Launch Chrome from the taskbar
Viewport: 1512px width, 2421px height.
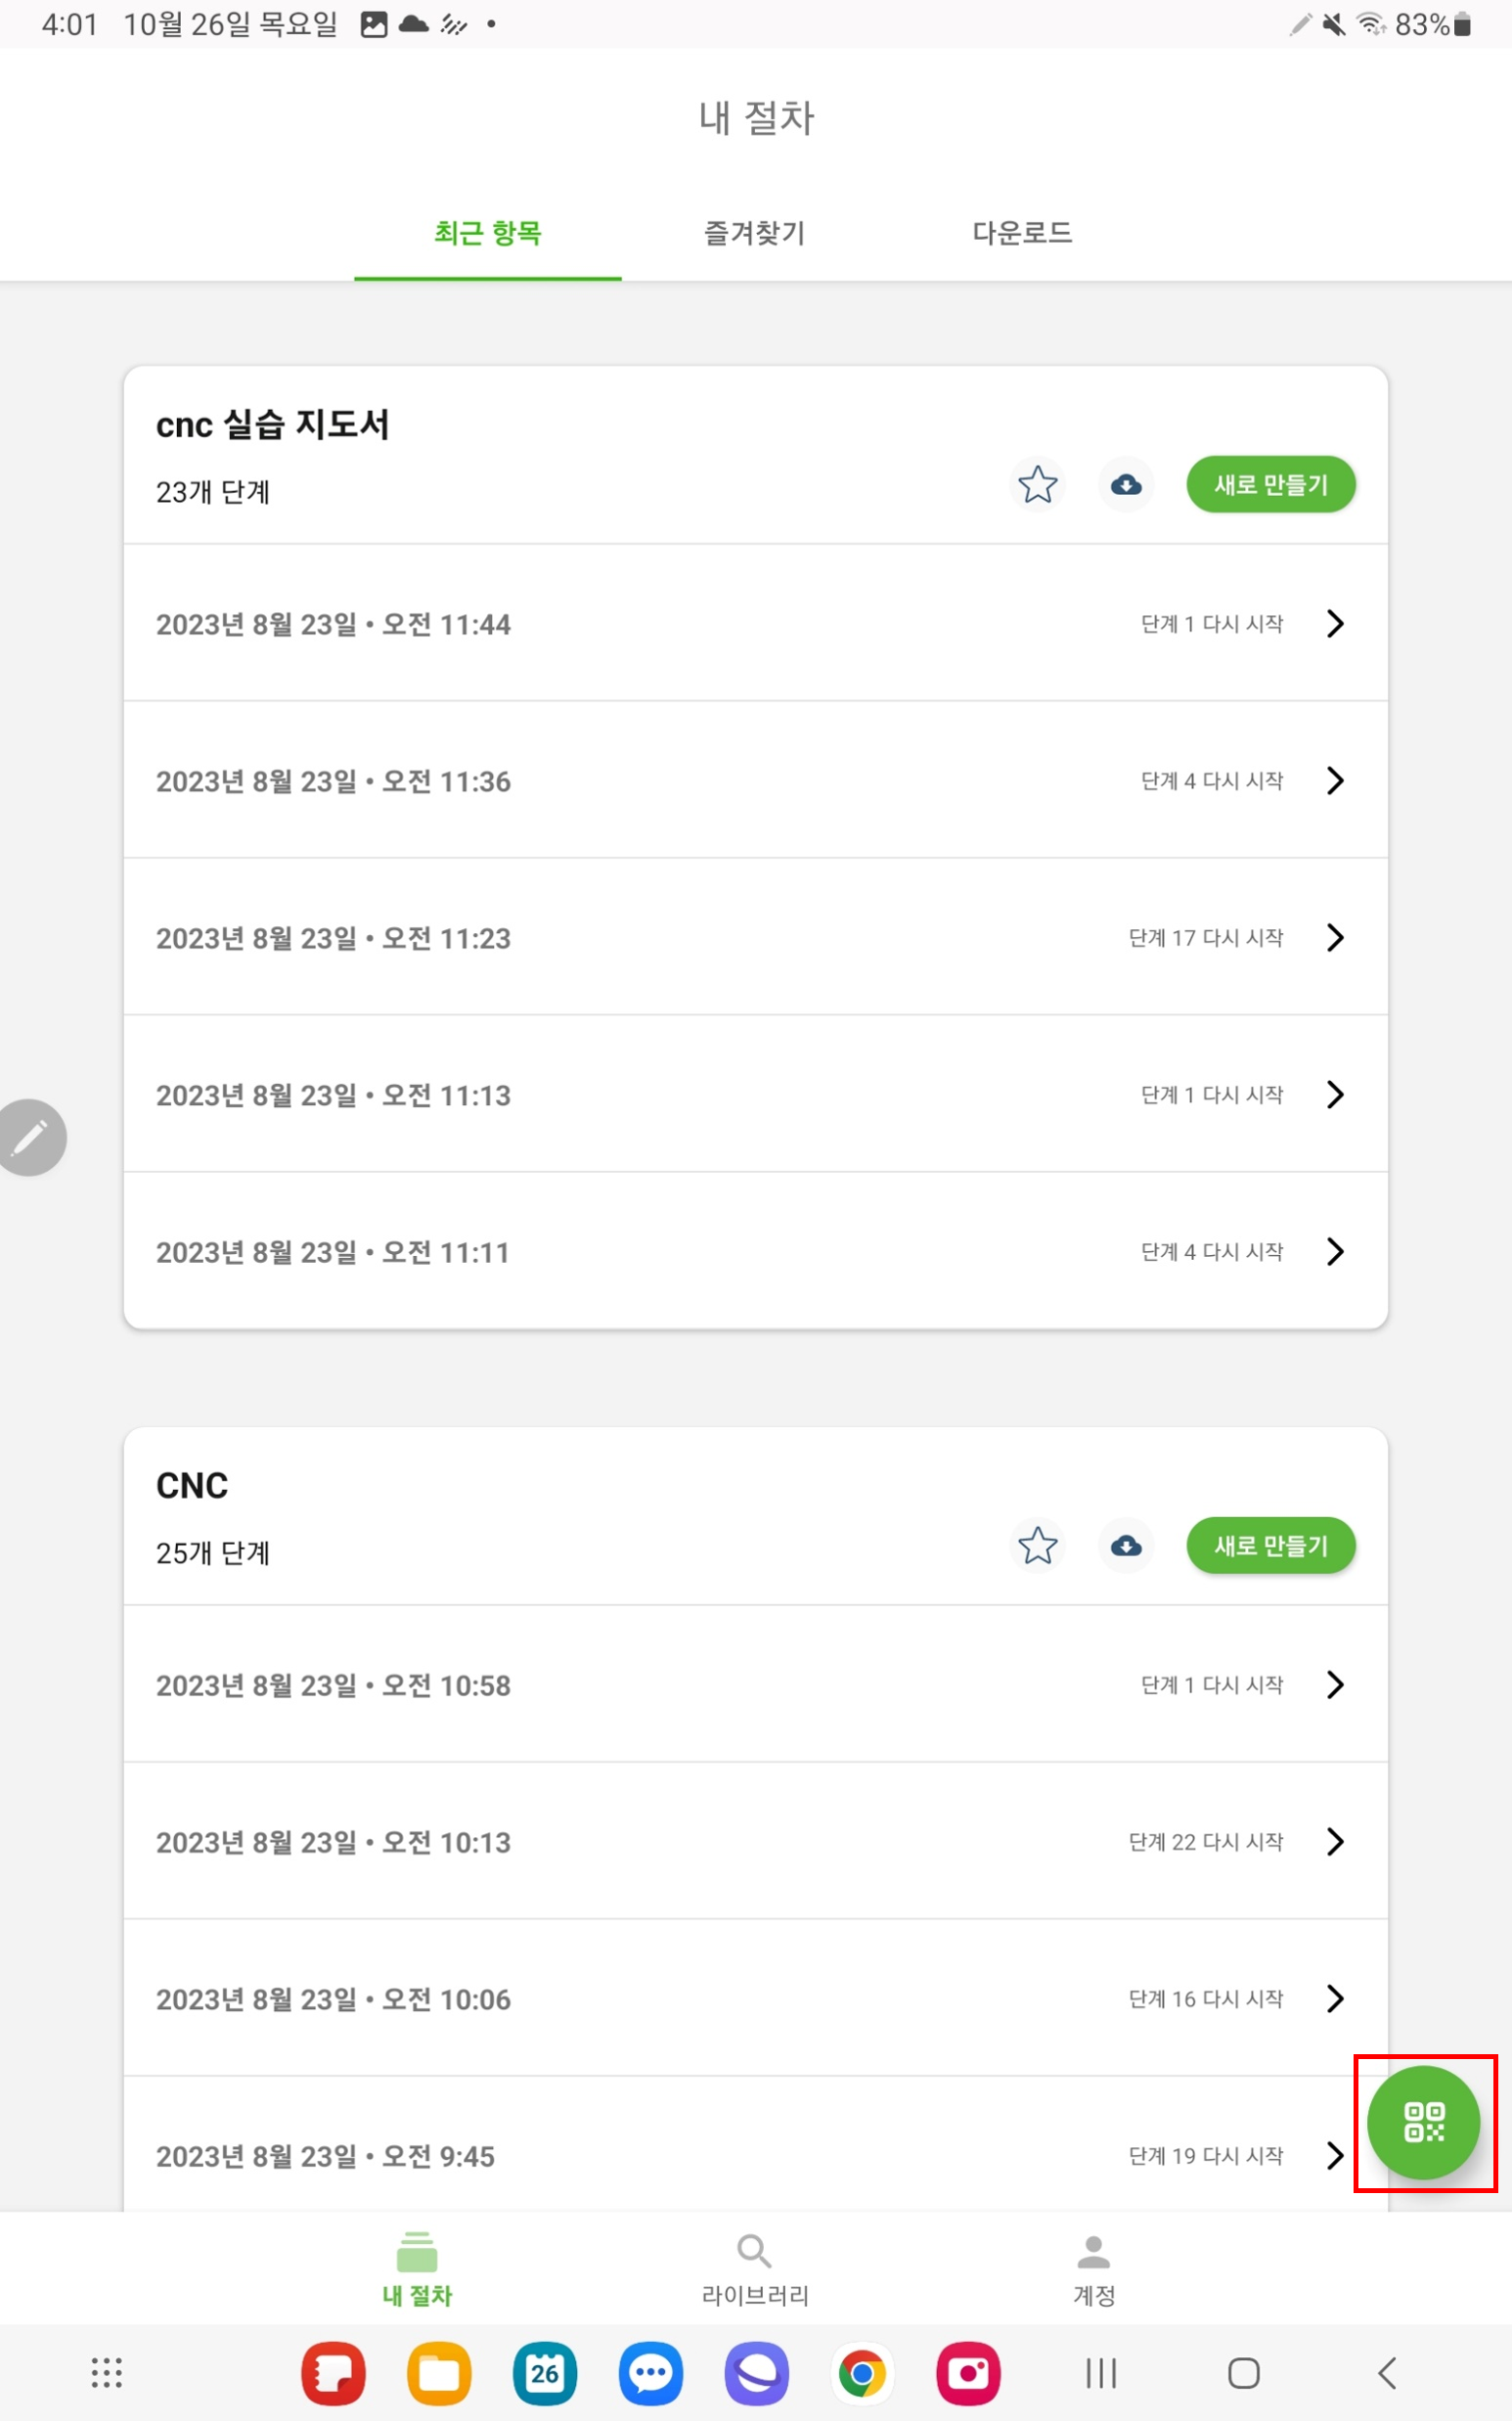[x=862, y=2373]
